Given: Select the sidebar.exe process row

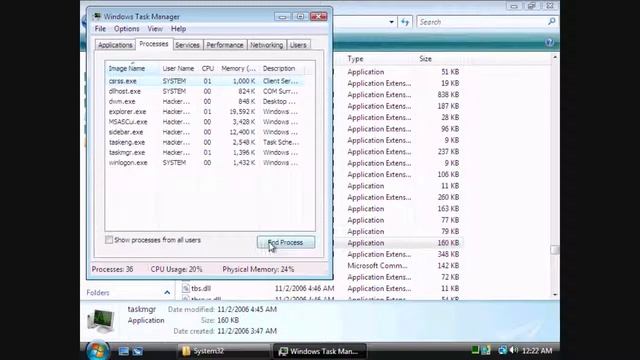Looking at the screenshot, I should 205,132.
